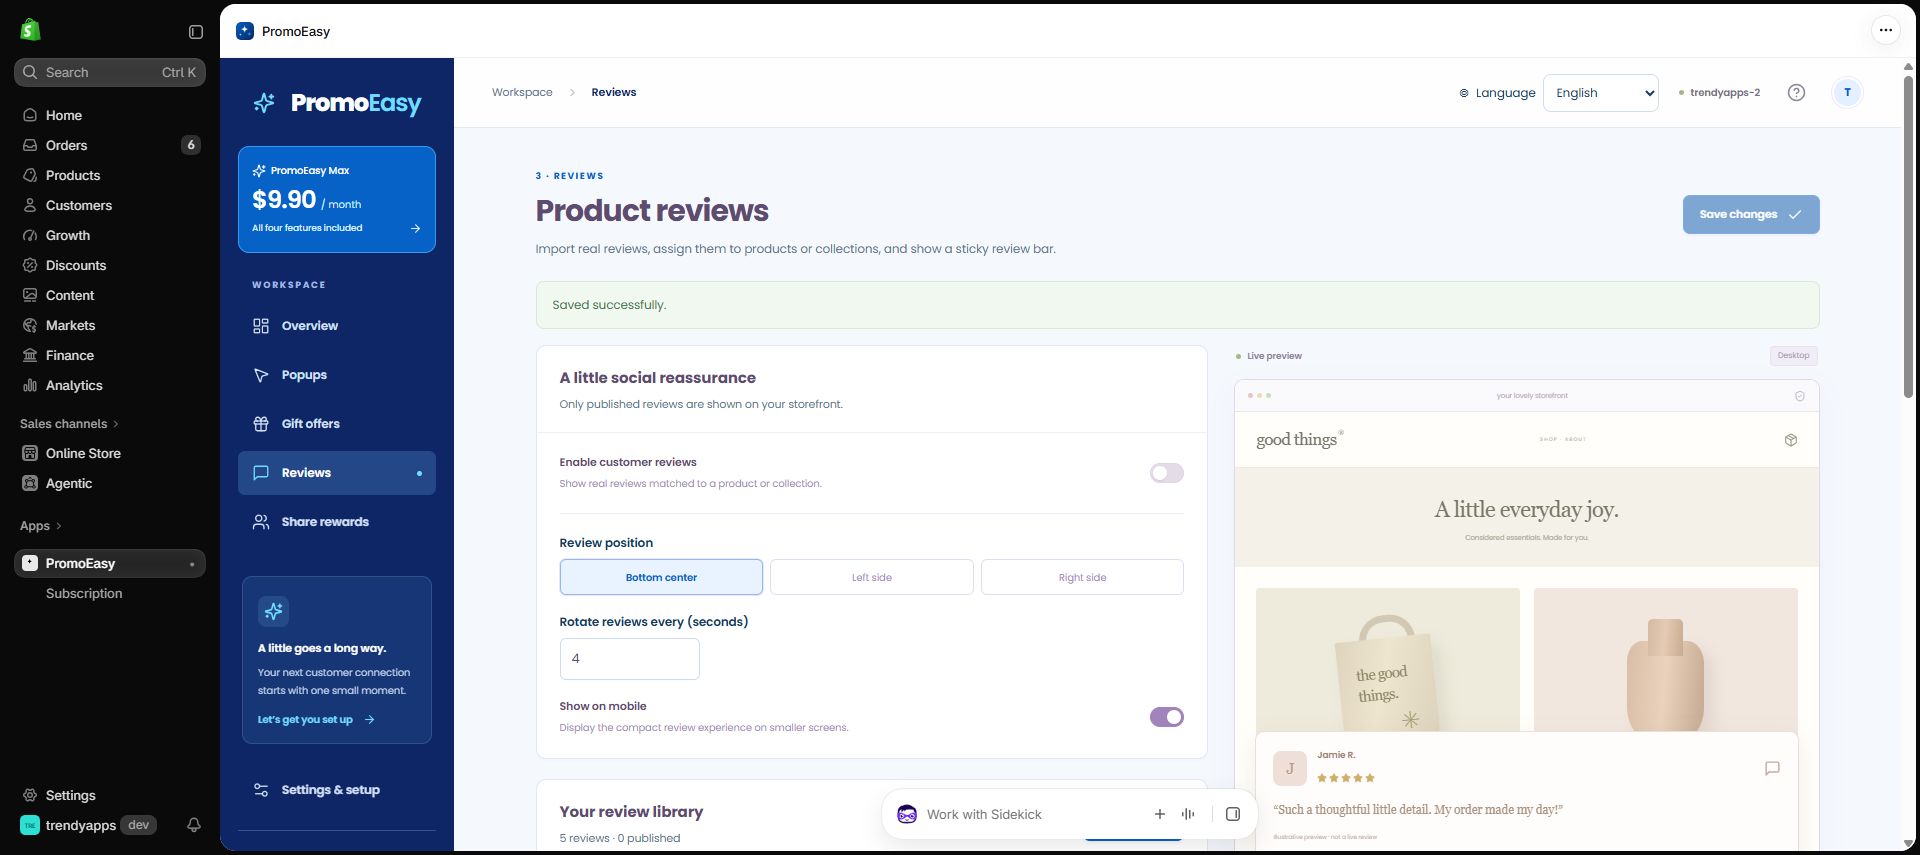The width and height of the screenshot is (1920, 855).
Task: Click the Shopify Search box
Action: 110,72
